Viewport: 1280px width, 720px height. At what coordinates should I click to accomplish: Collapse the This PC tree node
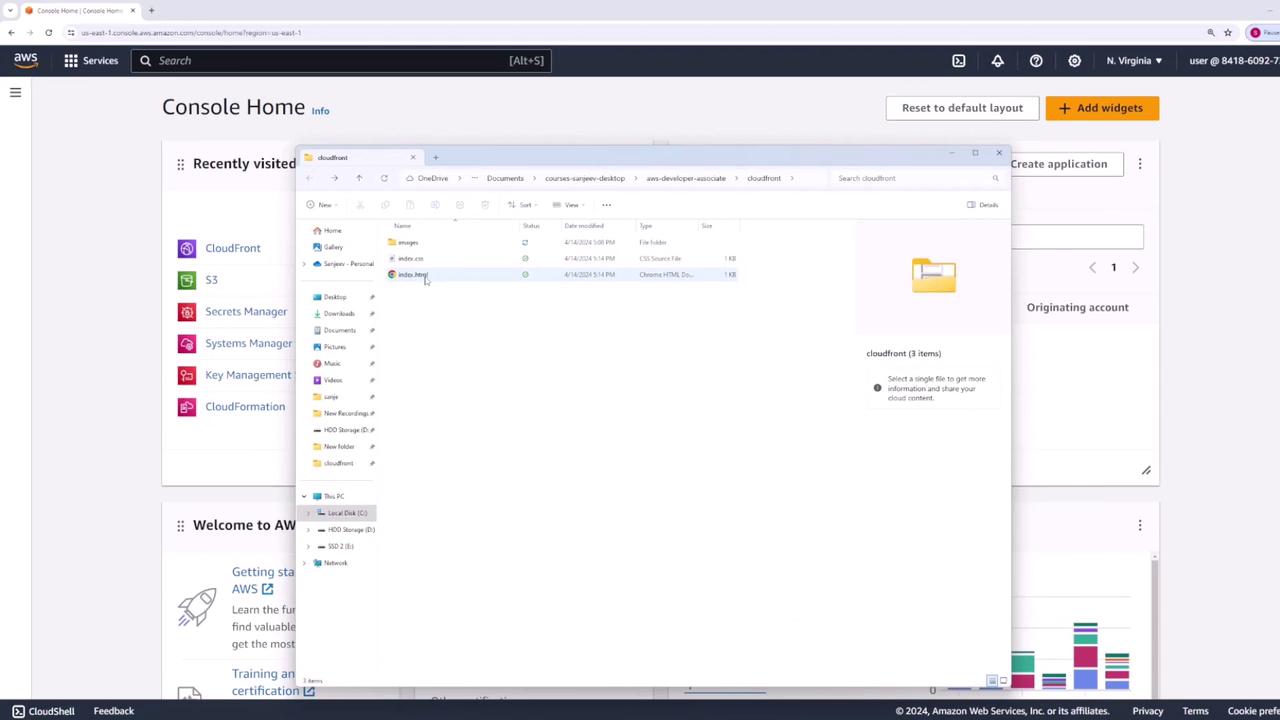tap(304, 496)
